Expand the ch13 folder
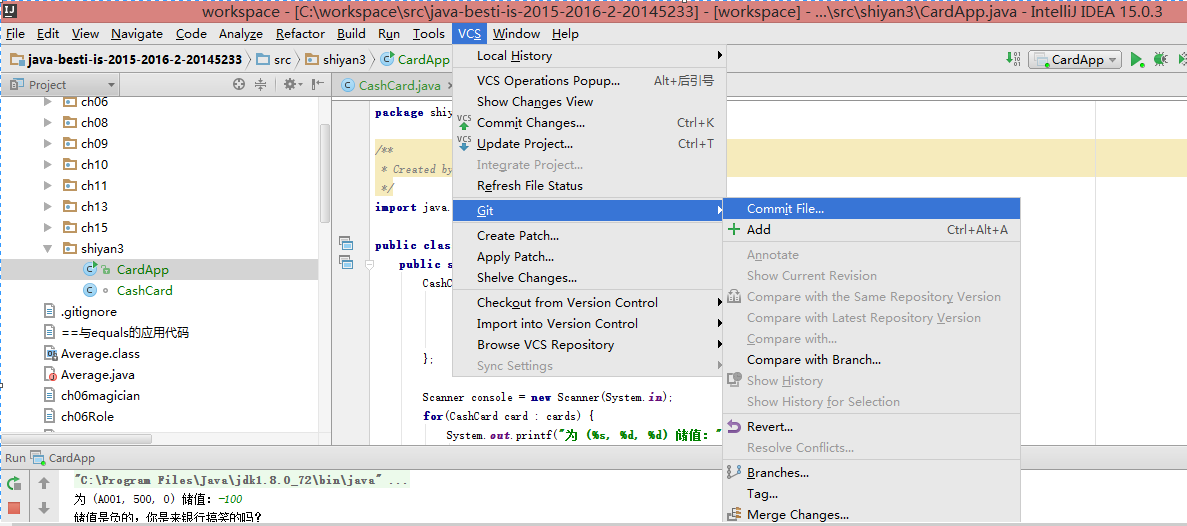Viewport: 1187px width, 526px height. click(48, 207)
